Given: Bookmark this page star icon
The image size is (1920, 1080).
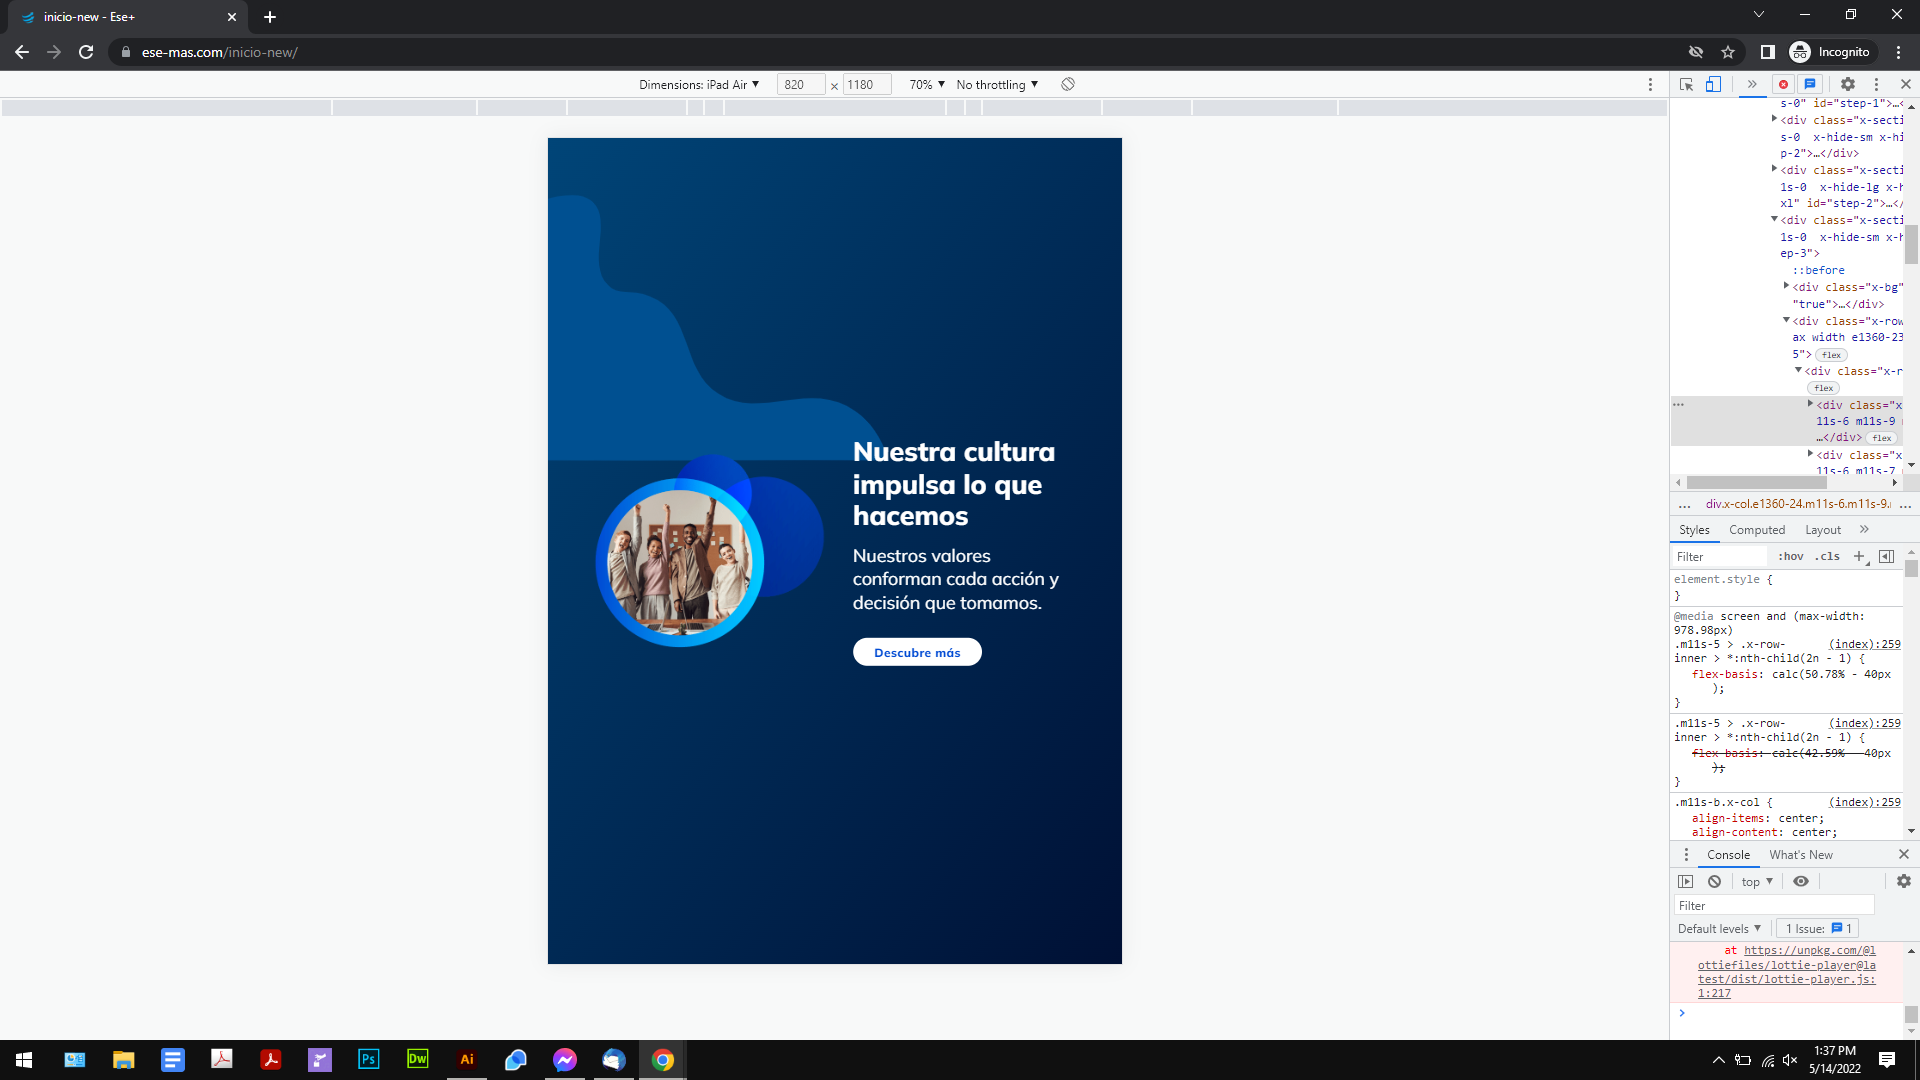Looking at the screenshot, I should (x=1728, y=52).
